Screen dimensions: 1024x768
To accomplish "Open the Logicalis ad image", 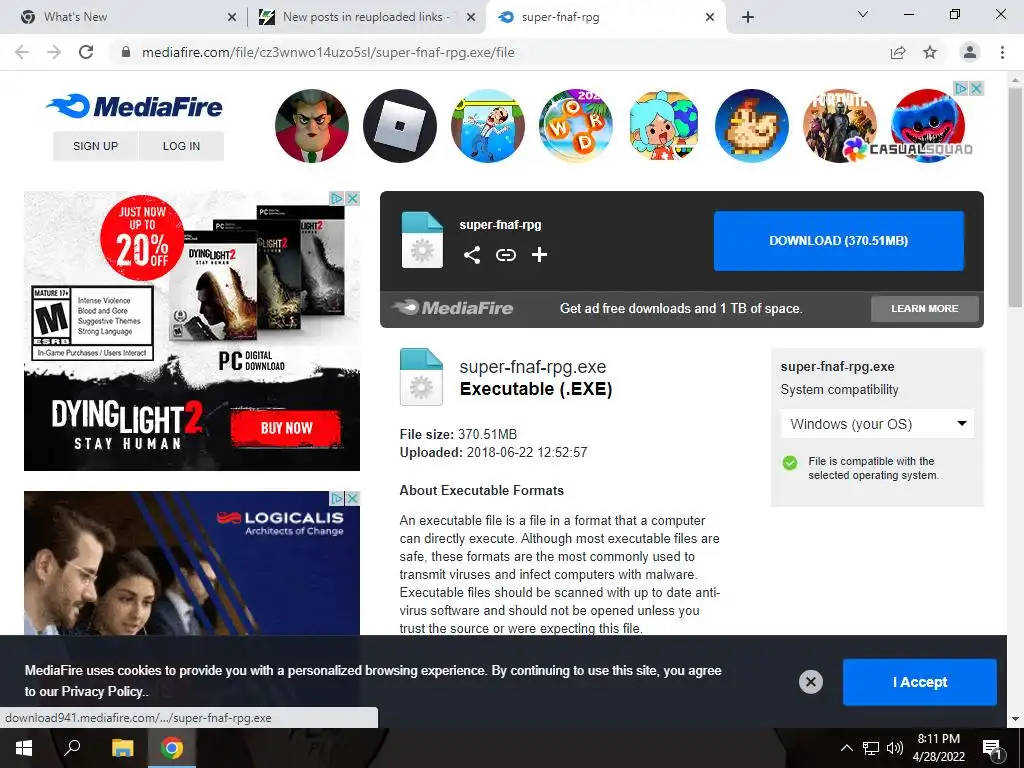I will [x=191, y=565].
